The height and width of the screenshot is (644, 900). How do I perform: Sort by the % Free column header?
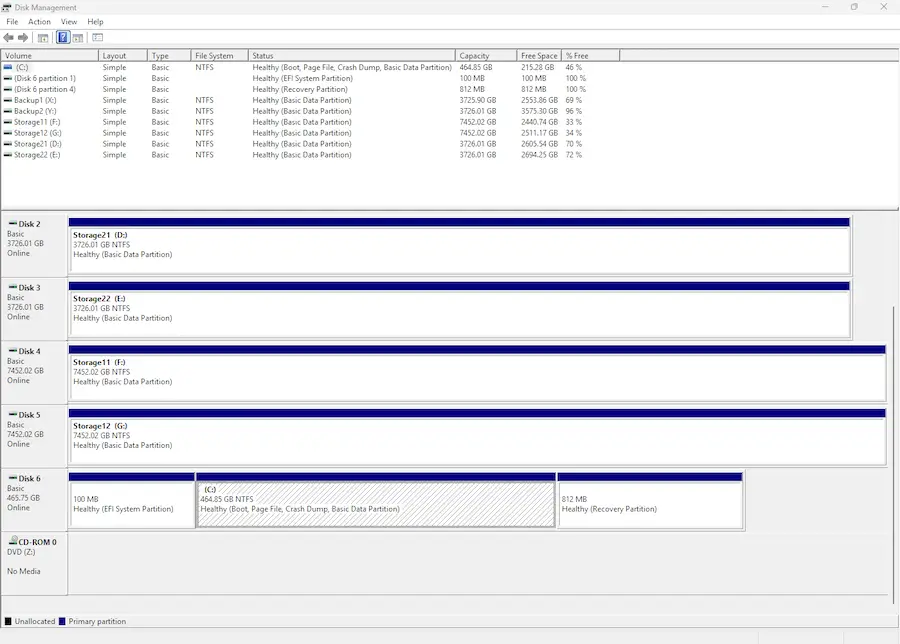tap(591, 56)
